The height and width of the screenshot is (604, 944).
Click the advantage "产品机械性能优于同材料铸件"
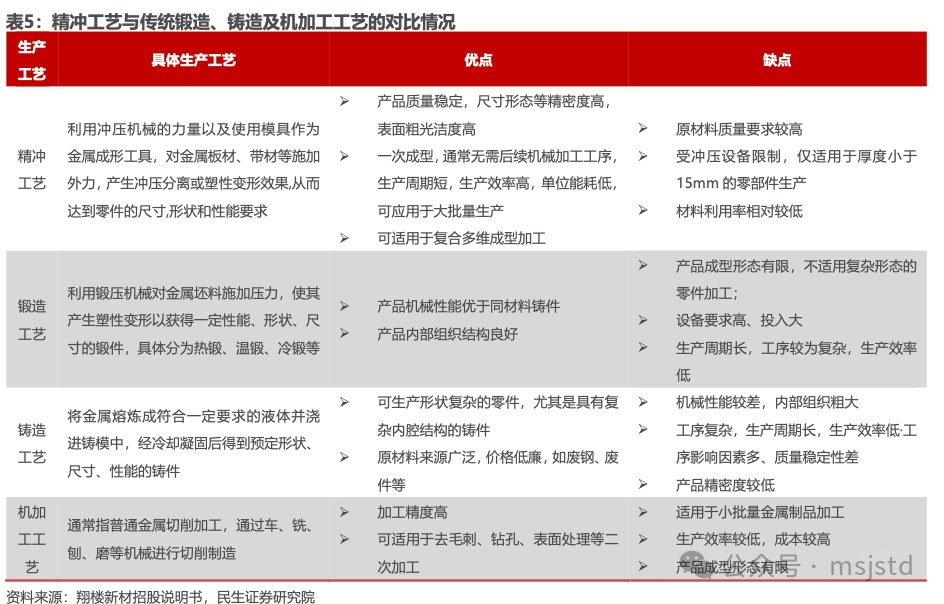pyautogui.click(x=468, y=306)
